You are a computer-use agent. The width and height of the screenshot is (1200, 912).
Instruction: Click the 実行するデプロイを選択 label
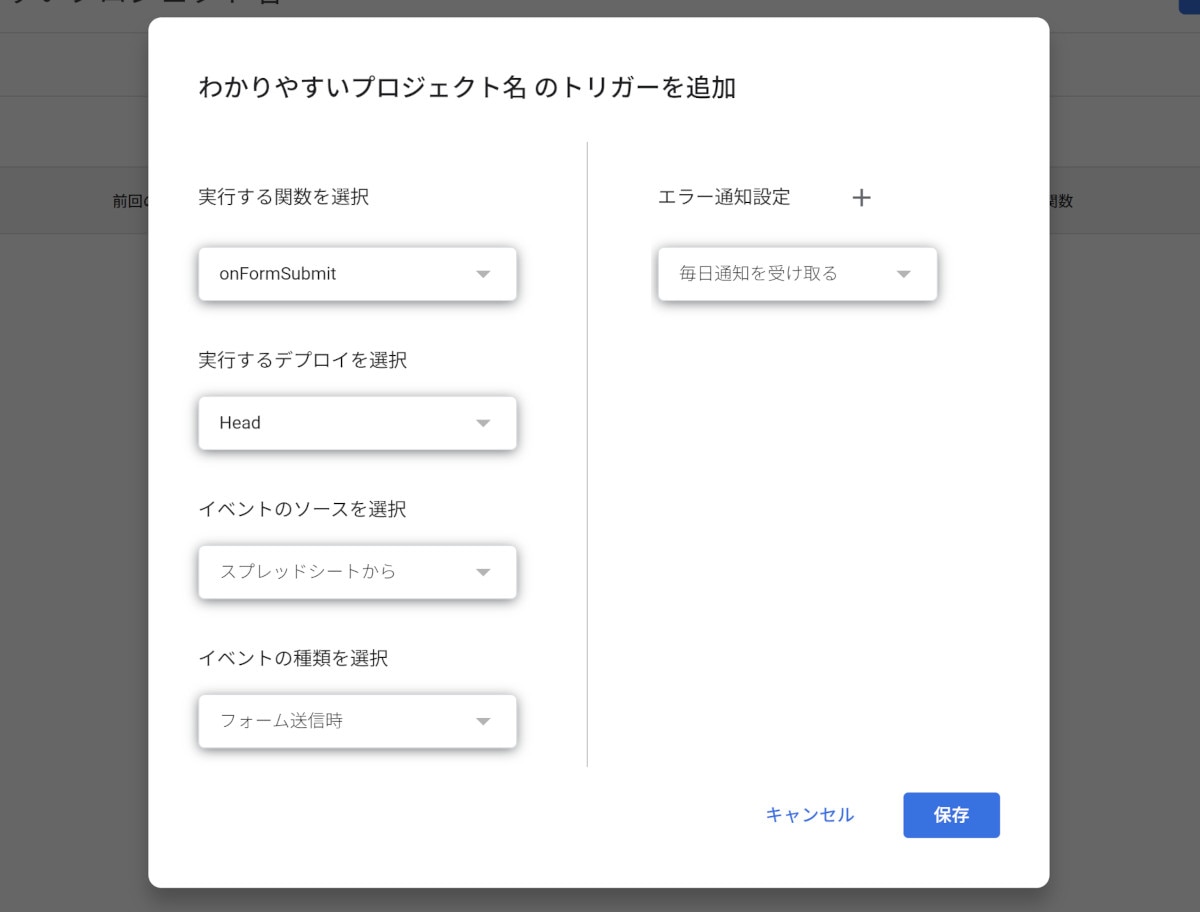point(302,360)
